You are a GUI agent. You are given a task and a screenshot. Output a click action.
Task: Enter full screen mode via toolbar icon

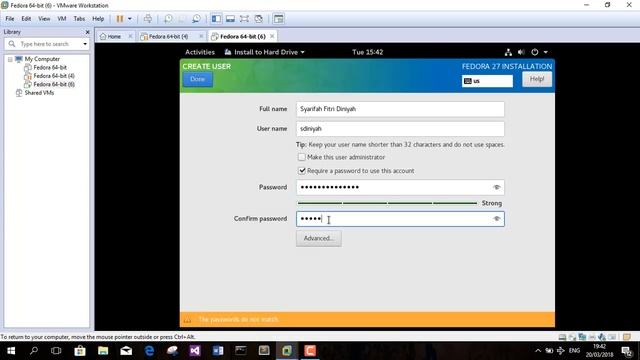pyautogui.click(x=244, y=19)
